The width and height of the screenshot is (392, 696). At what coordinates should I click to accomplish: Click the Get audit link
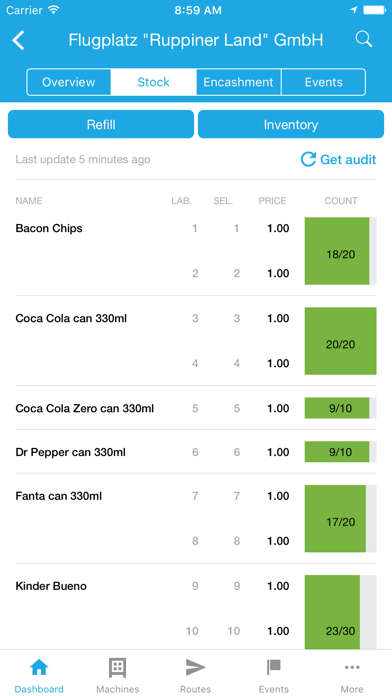[348, 159]
